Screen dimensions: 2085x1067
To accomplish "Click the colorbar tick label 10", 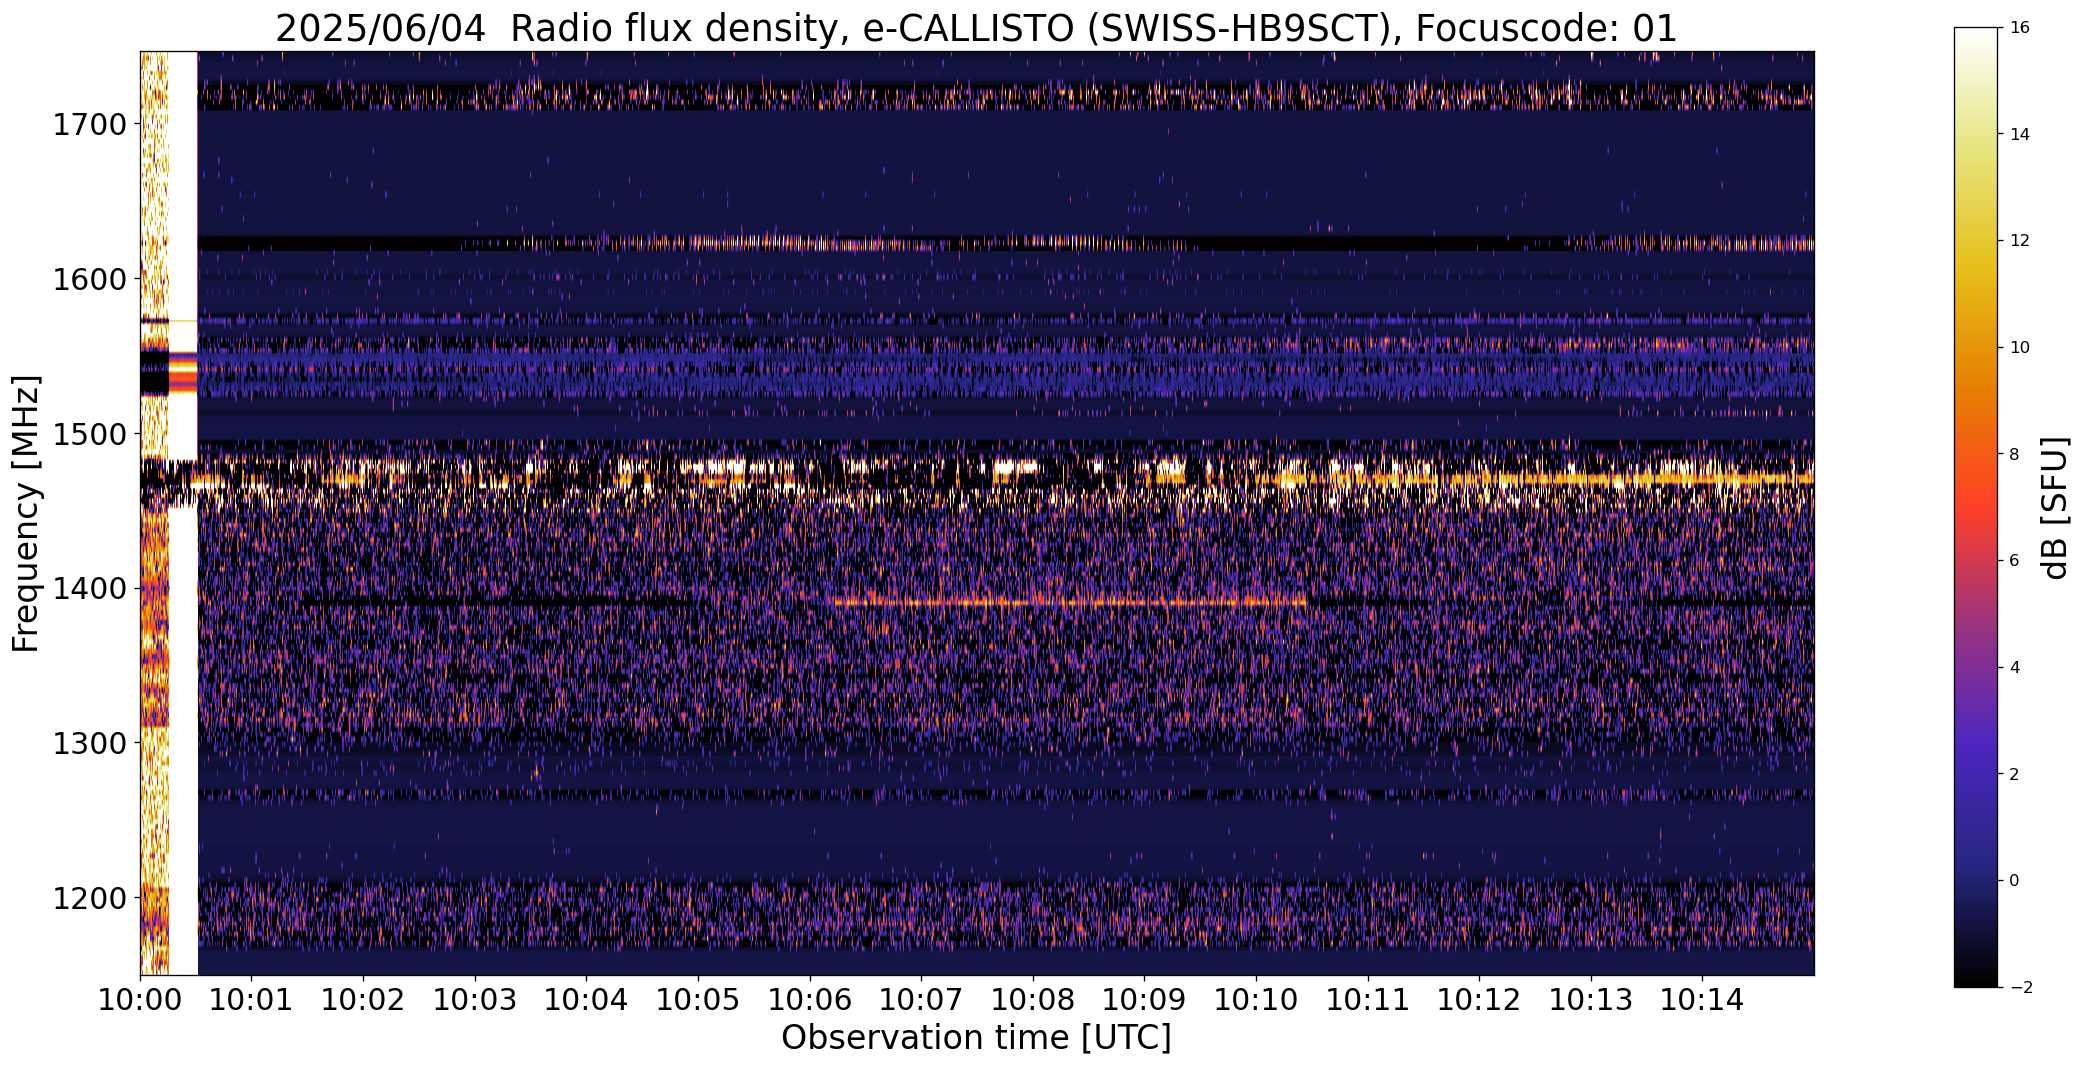I will [2019, 348].
